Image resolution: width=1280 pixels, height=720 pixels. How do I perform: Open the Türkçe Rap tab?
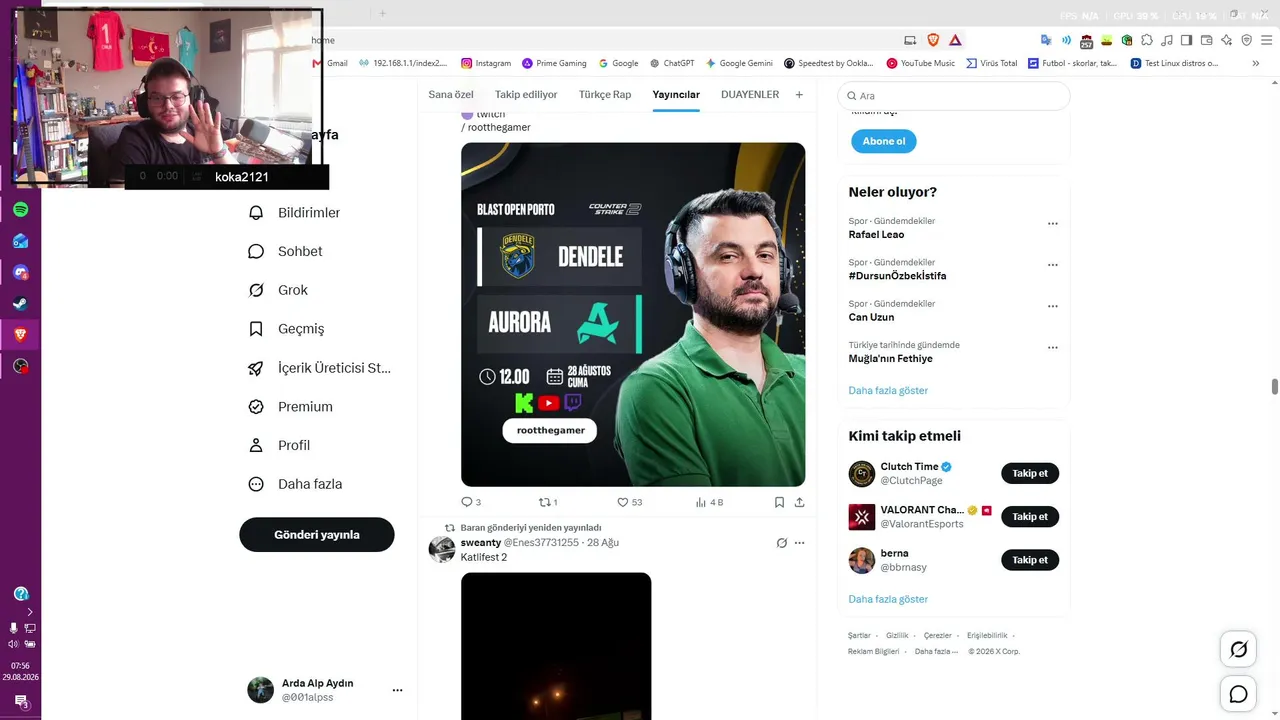(x=605, y=94)
